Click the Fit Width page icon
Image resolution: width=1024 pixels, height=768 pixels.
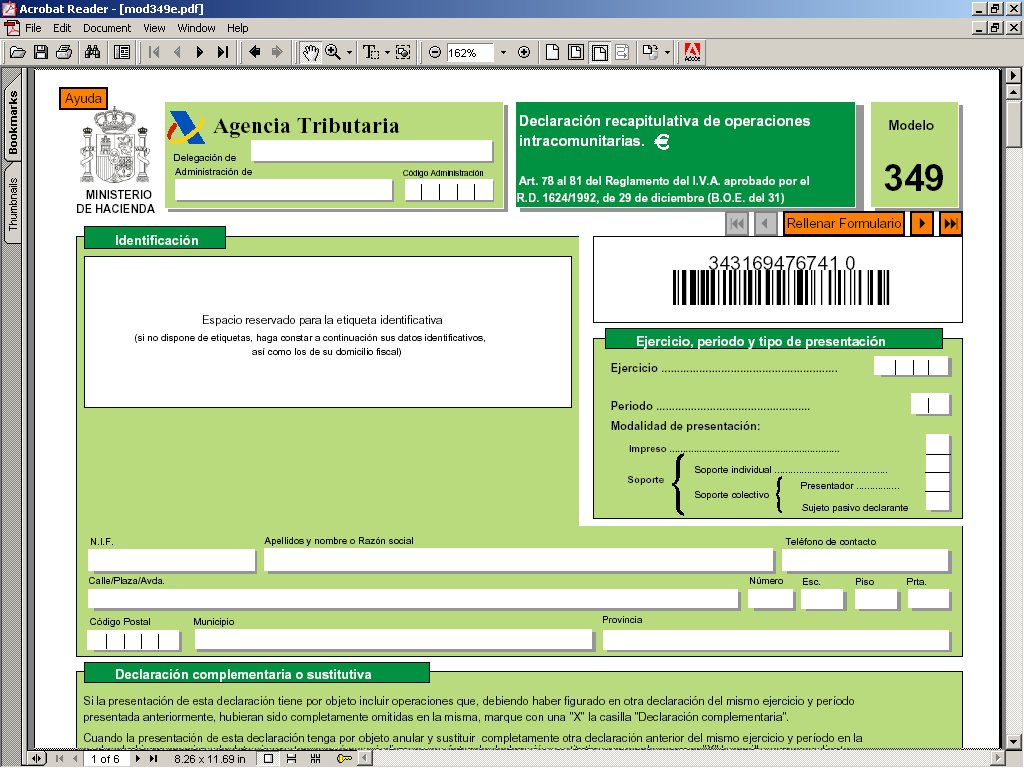pos(599,52)
